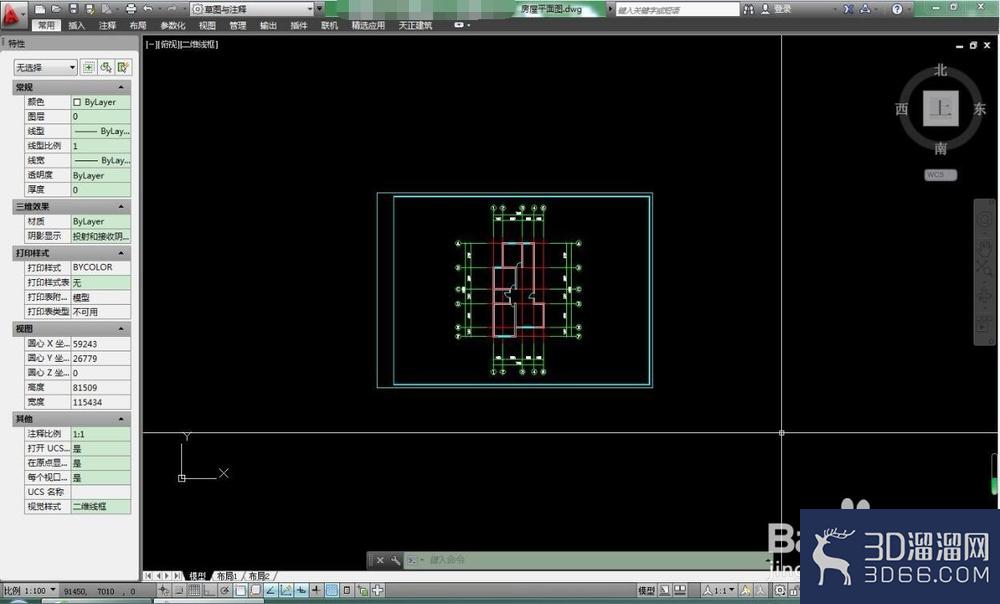
Task: Toggle Object Snap Tracking in status bar
Action: [x=270, y=590]
